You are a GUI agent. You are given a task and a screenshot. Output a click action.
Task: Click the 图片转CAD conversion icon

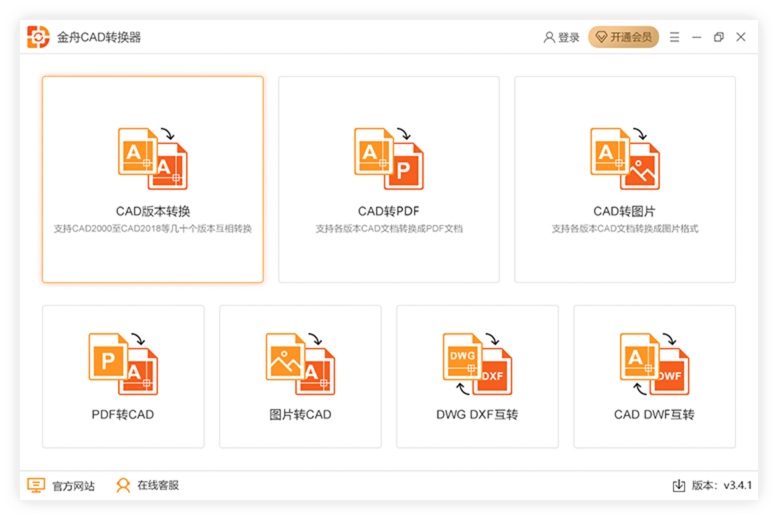[300, 364]
